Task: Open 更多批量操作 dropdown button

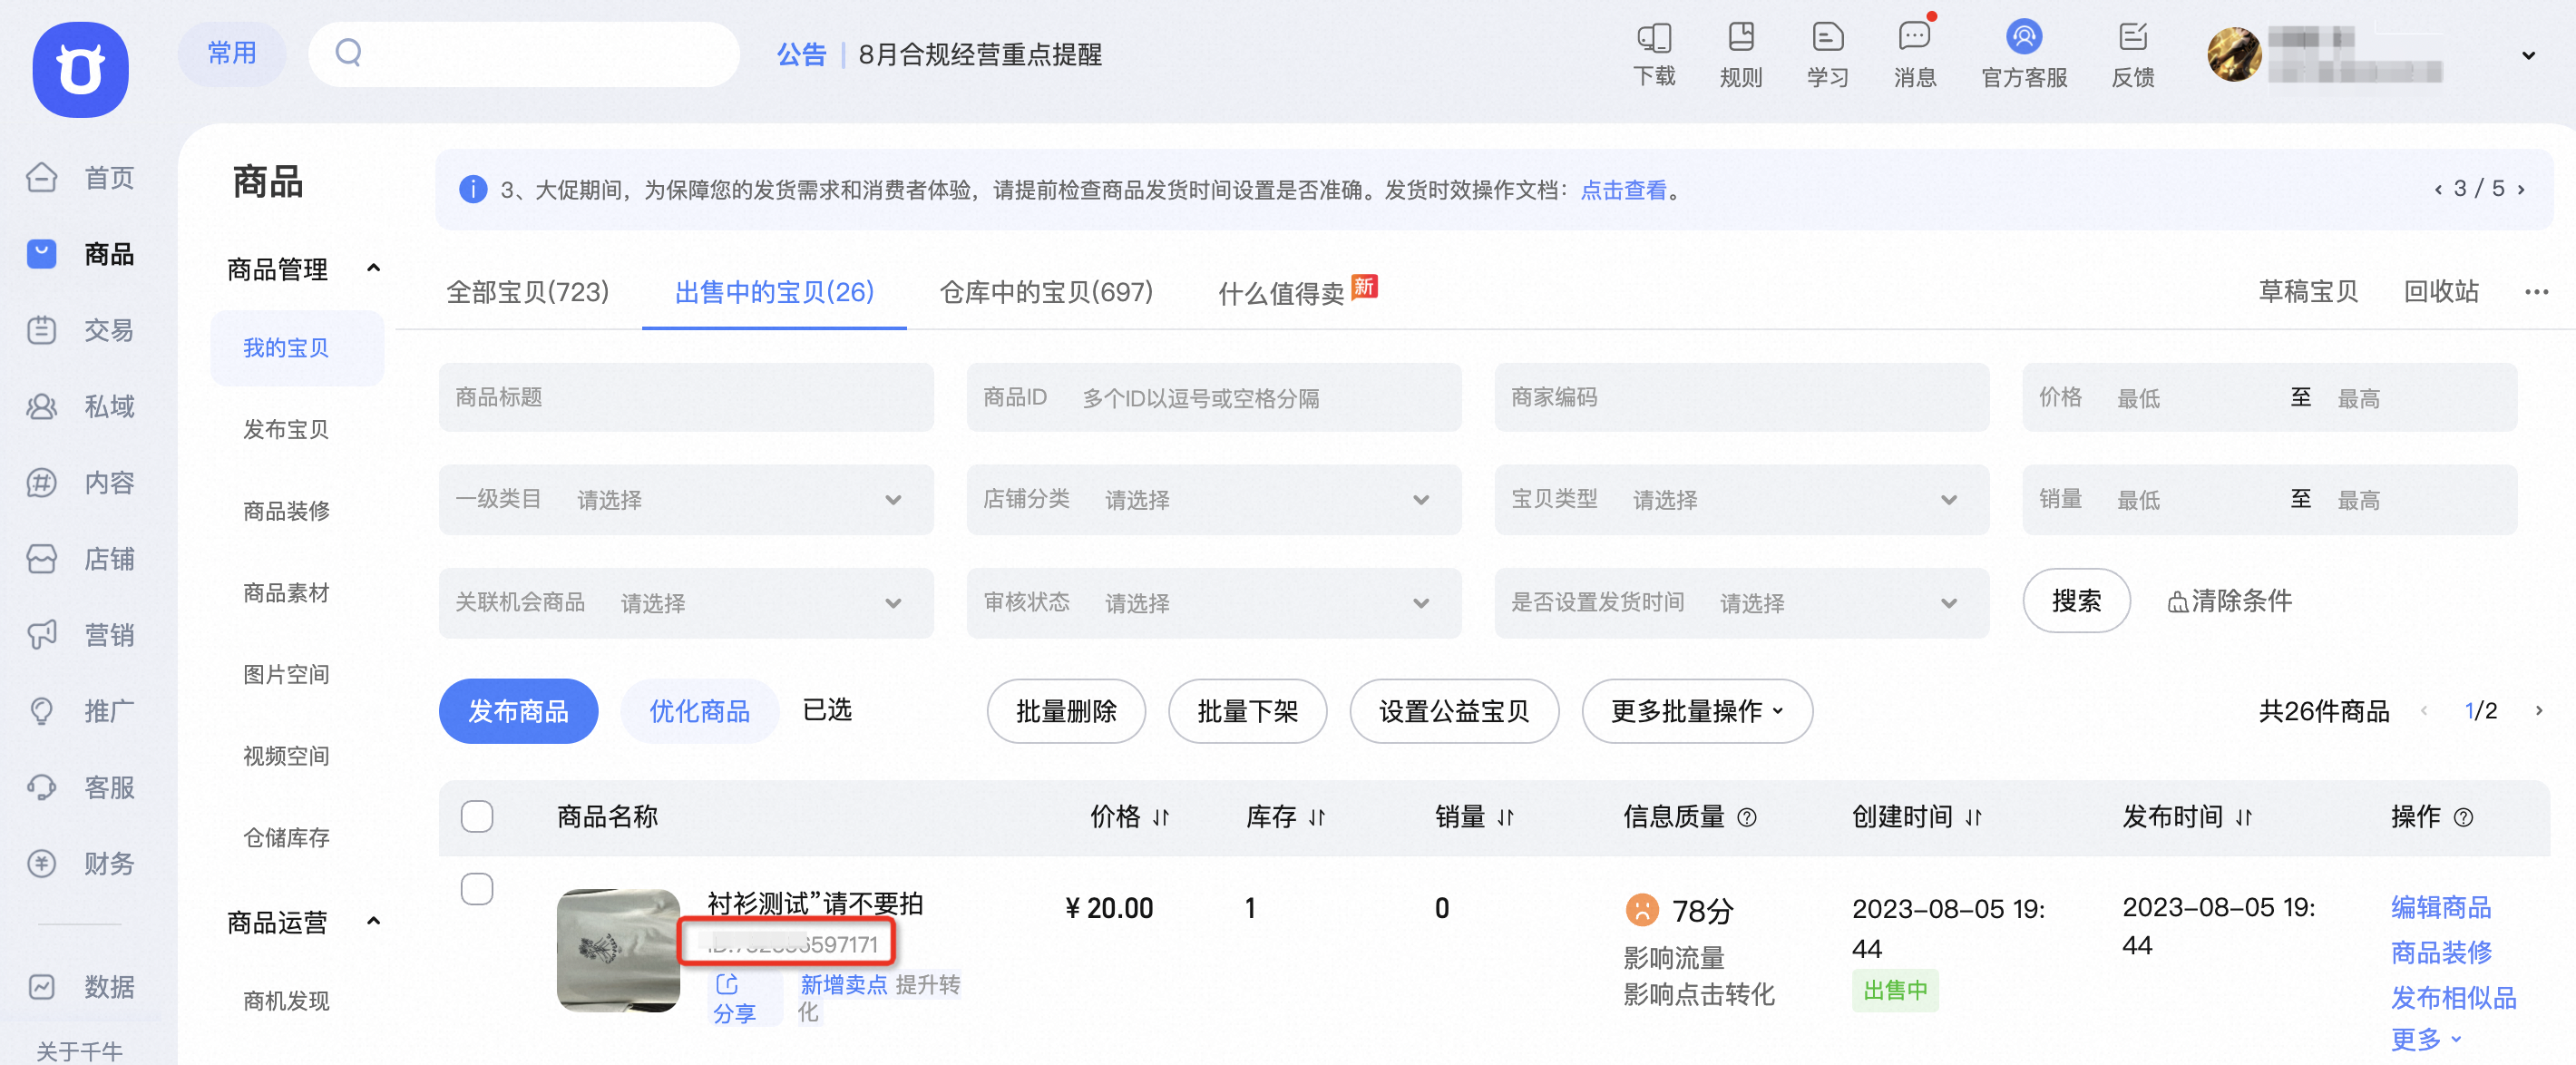Action: click(x=1697, y=711)
